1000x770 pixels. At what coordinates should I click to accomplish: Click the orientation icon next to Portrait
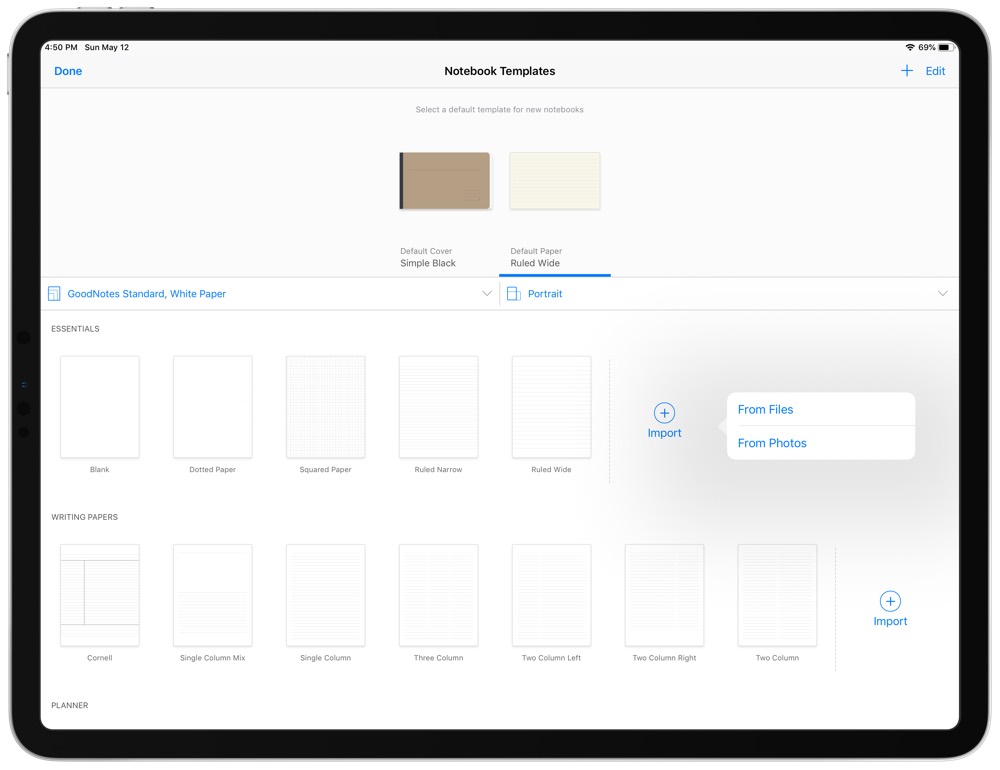coord(513,293)
